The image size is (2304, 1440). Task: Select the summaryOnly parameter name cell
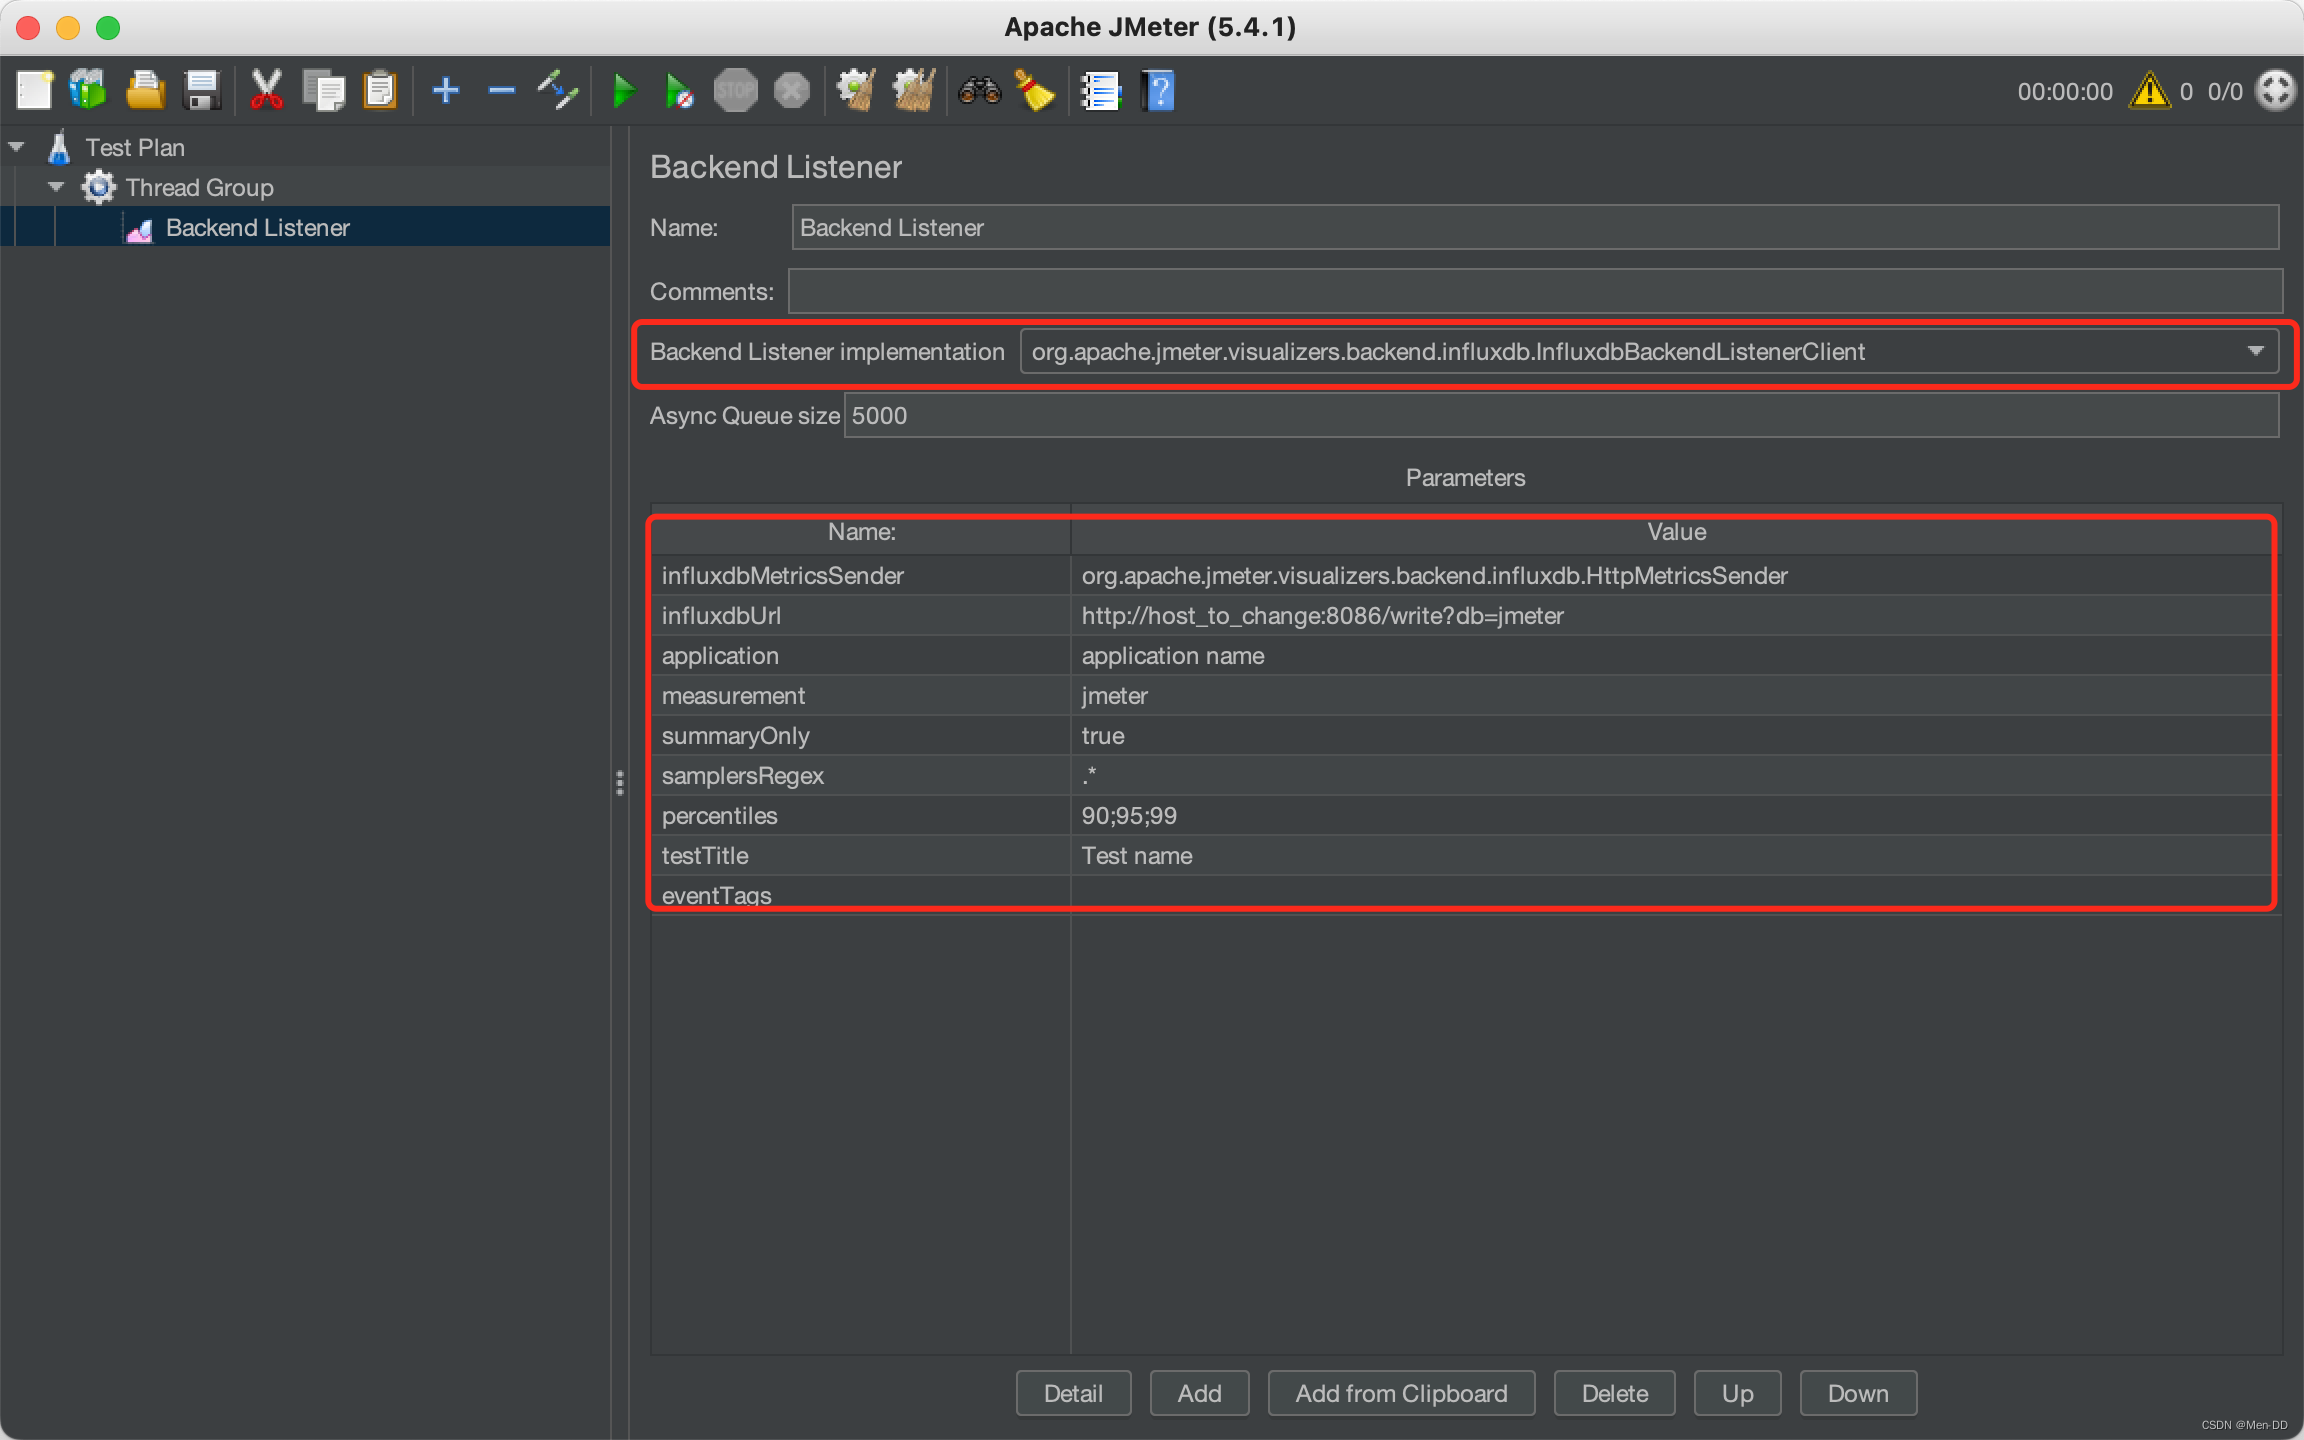[x=861, y=735]
